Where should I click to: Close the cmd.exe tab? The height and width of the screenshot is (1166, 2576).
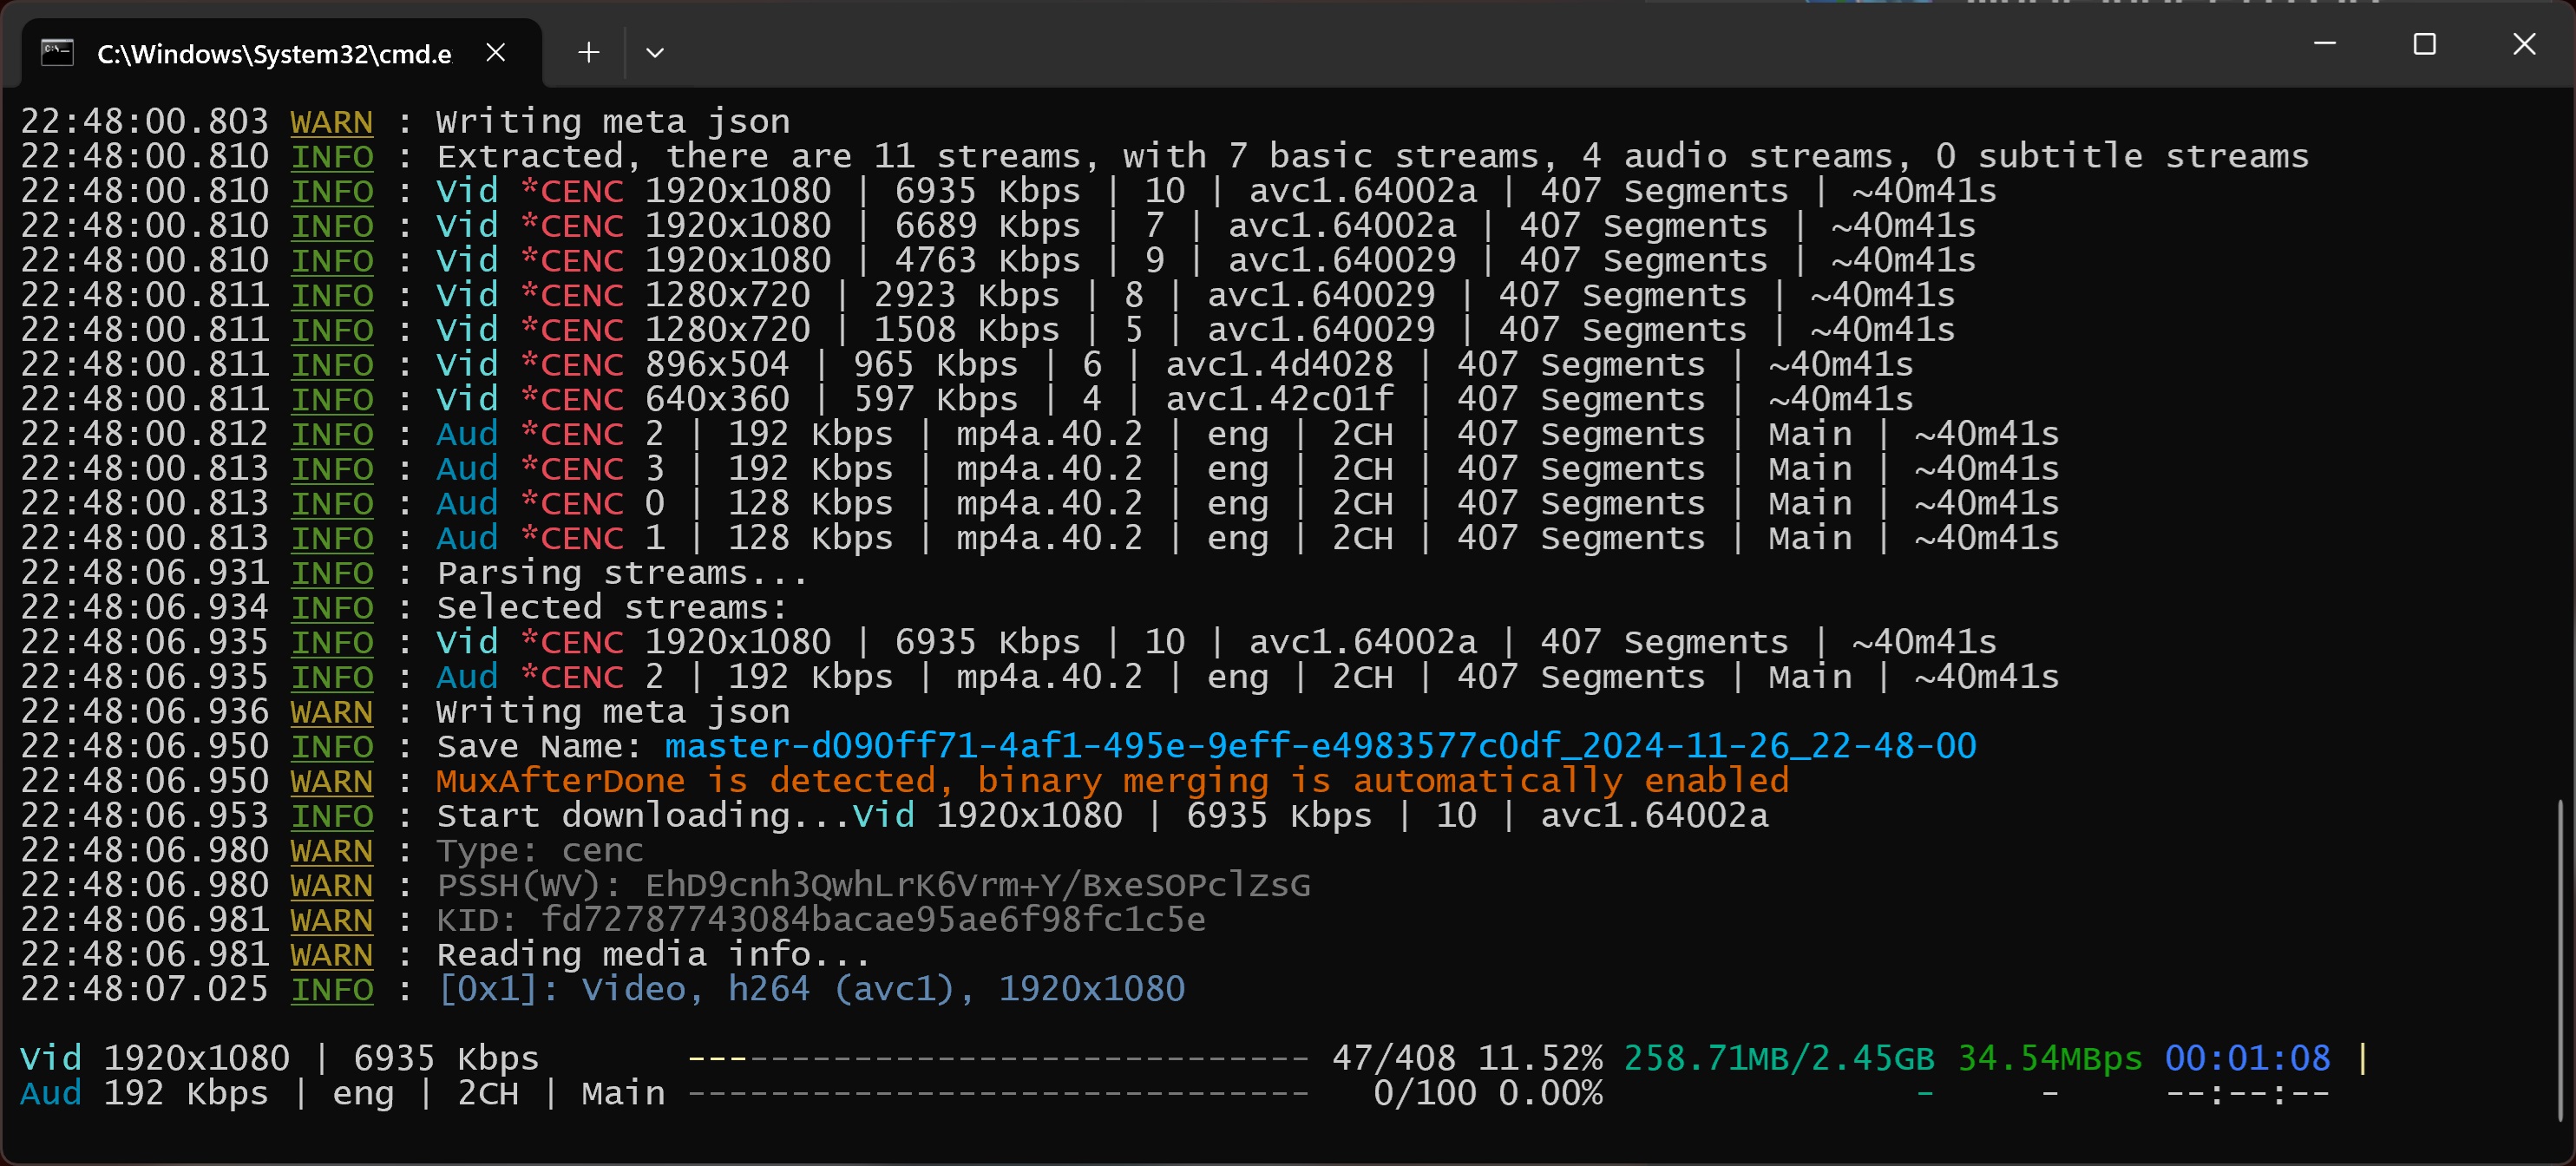[x=495, y=52]
